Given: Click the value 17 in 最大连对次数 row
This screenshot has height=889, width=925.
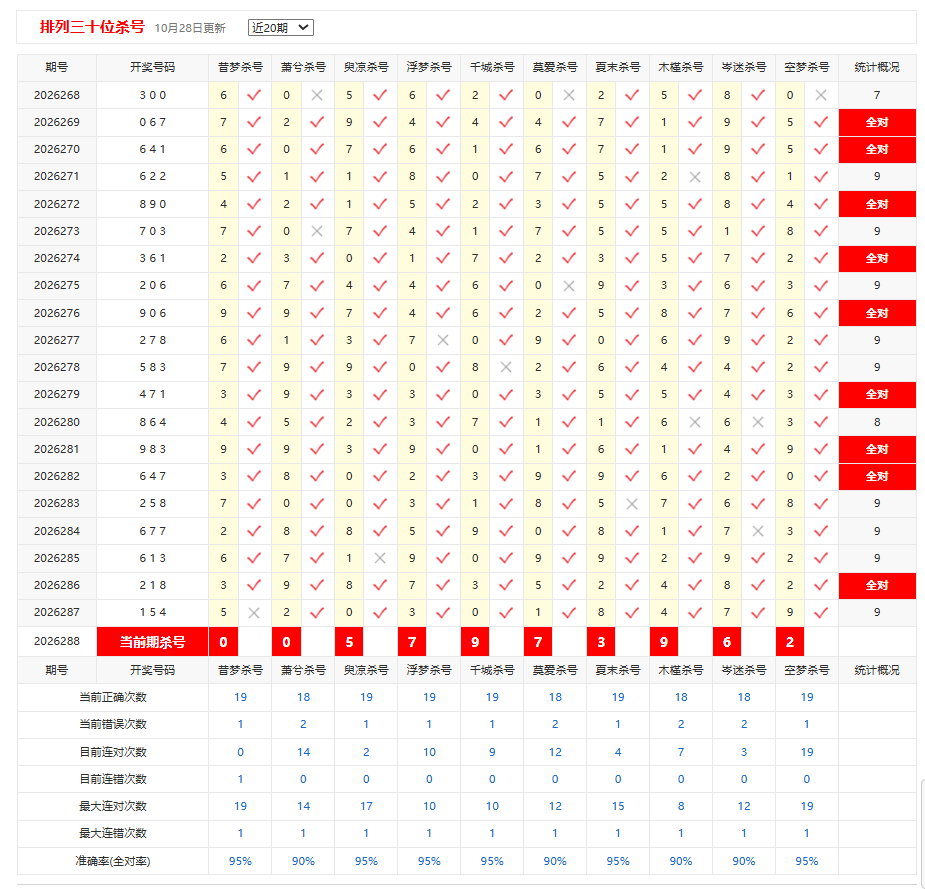Looking at the screenshot, I should click(366, 806).
